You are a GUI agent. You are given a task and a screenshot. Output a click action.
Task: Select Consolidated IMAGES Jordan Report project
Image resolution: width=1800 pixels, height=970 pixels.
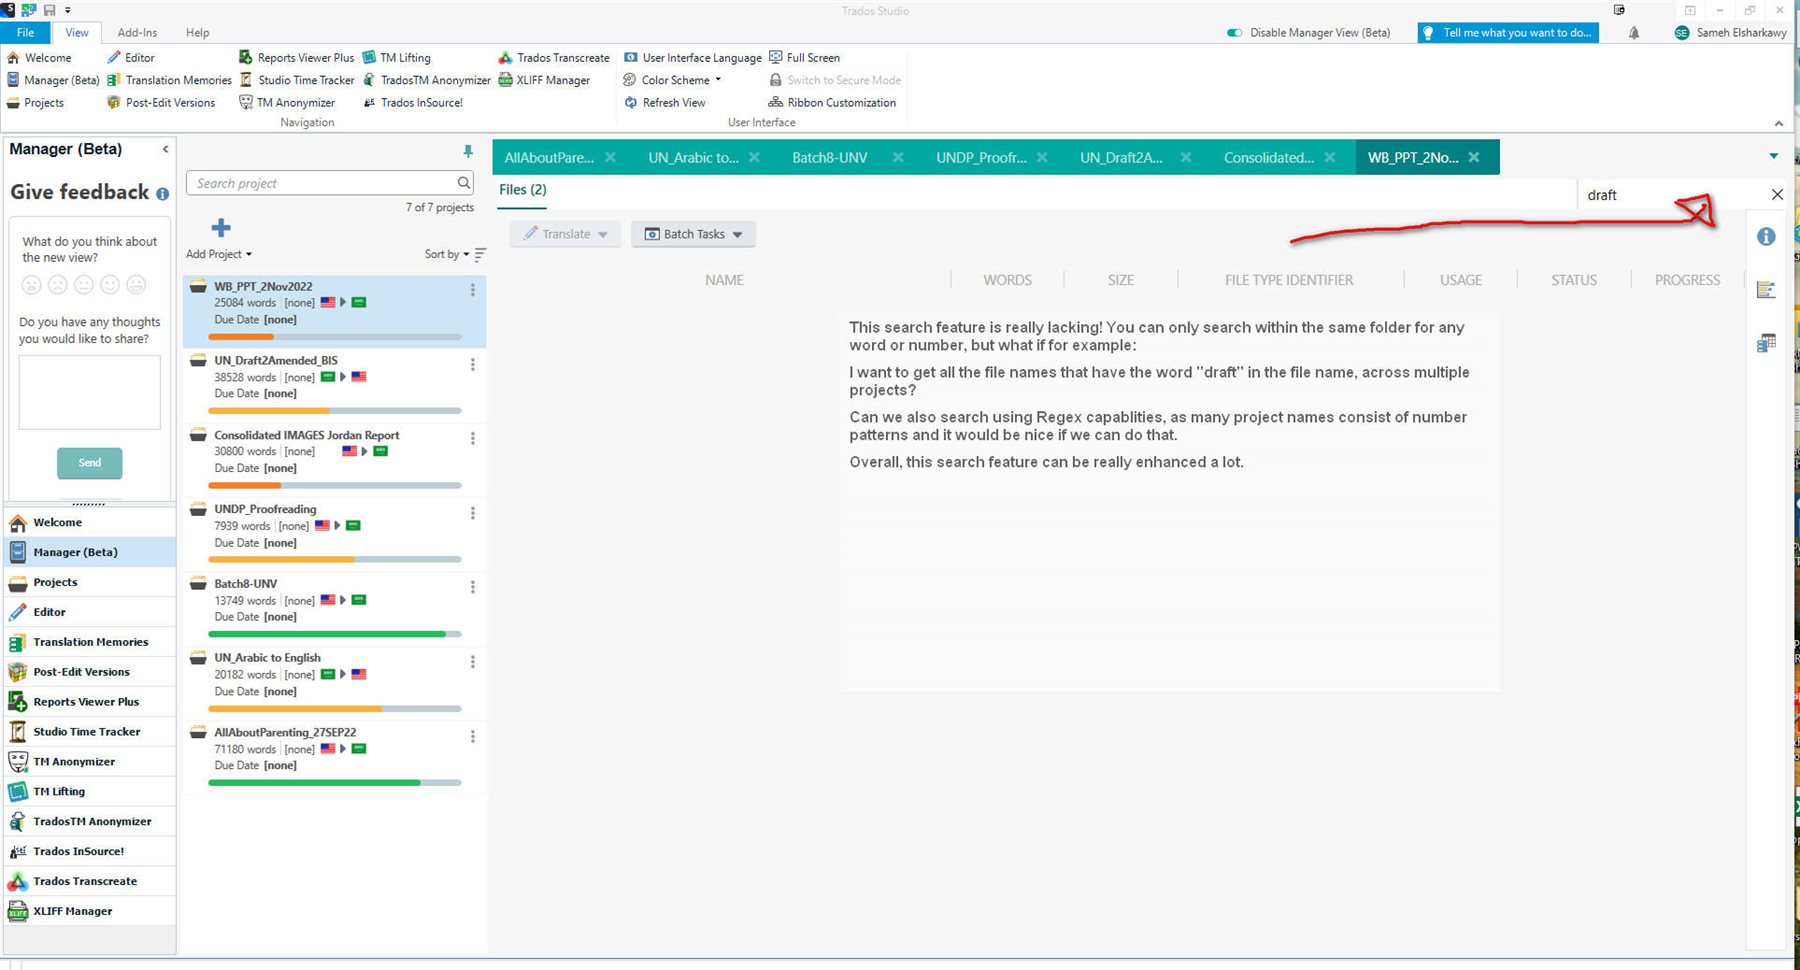[334, 458]
